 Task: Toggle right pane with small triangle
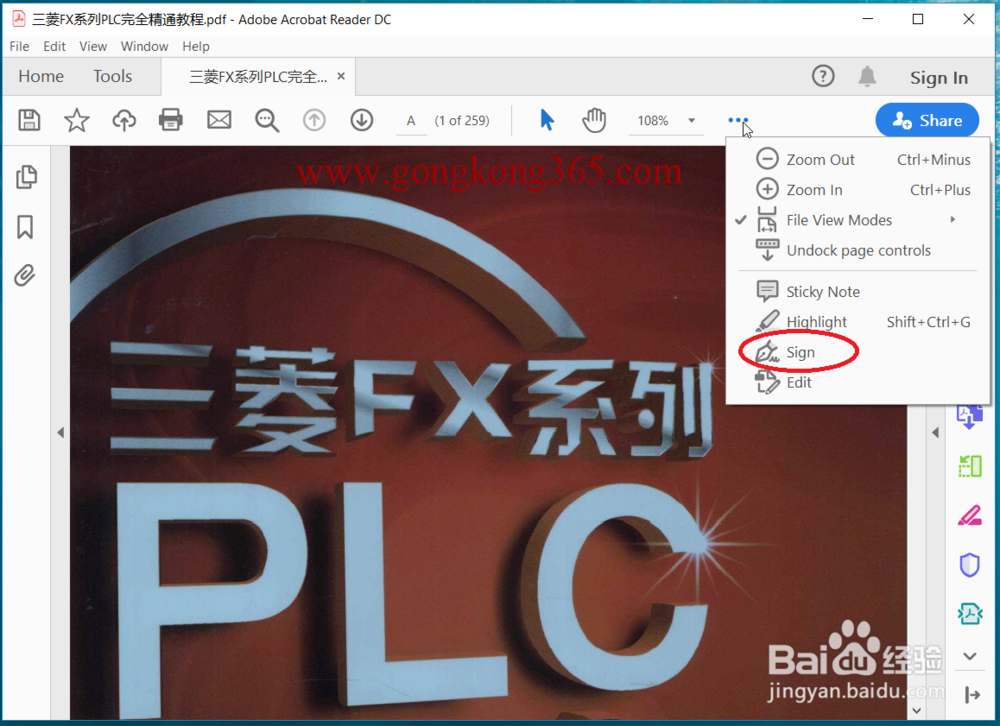pyautogui.click(x=935, y=433)
